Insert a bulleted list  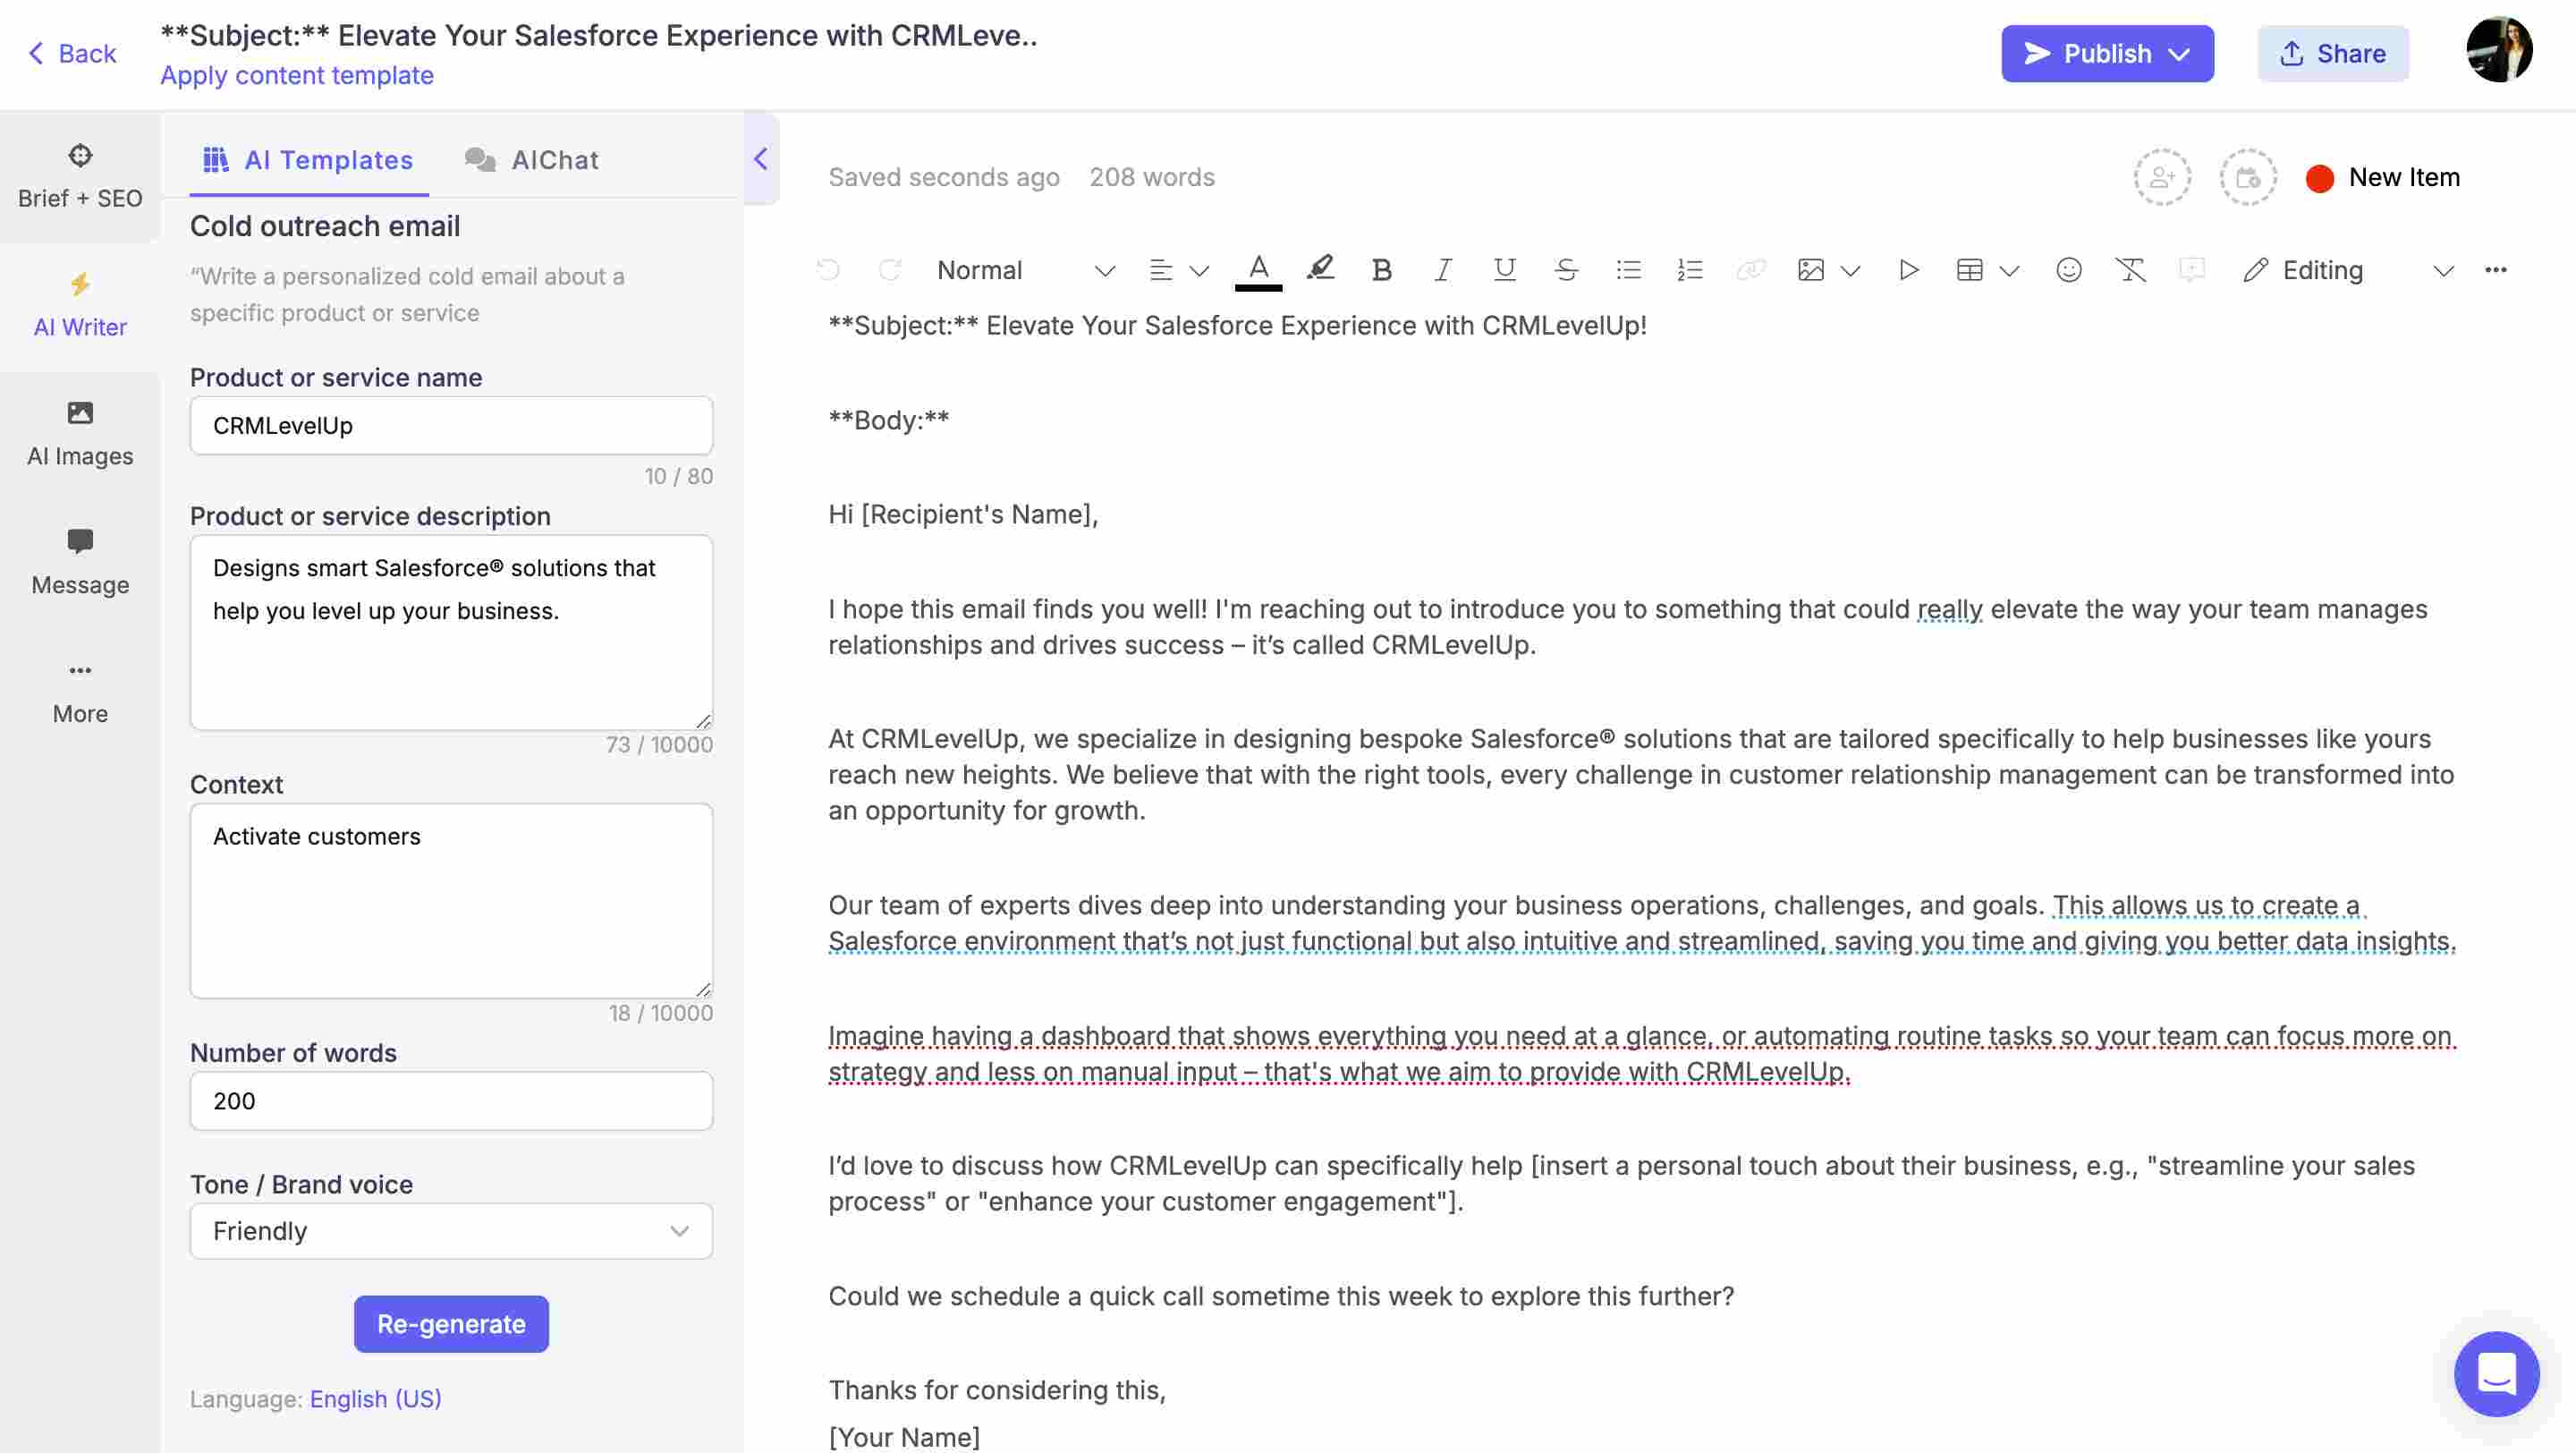1628,270
